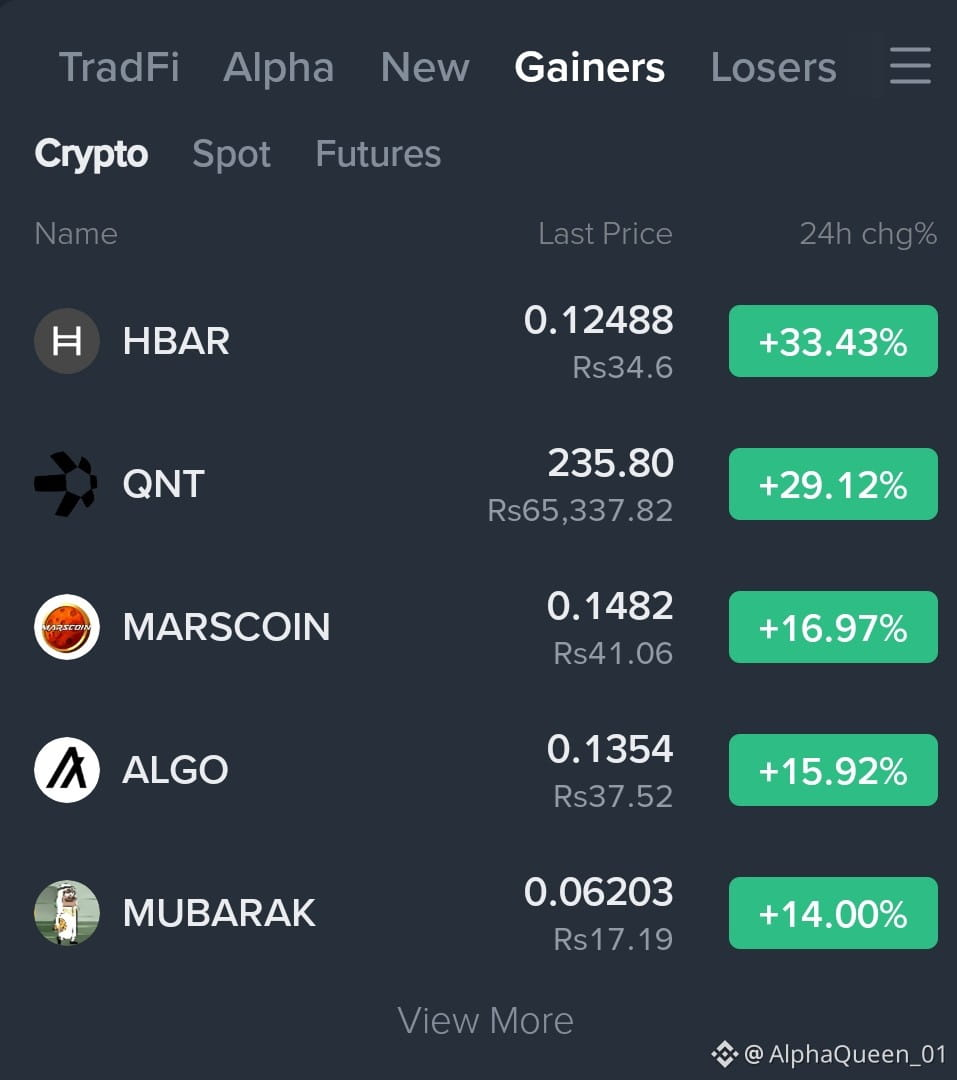957x1080 pixels.
Task: Tap the MARSCOIN orange logo
Action: click(x=67, y=627)
